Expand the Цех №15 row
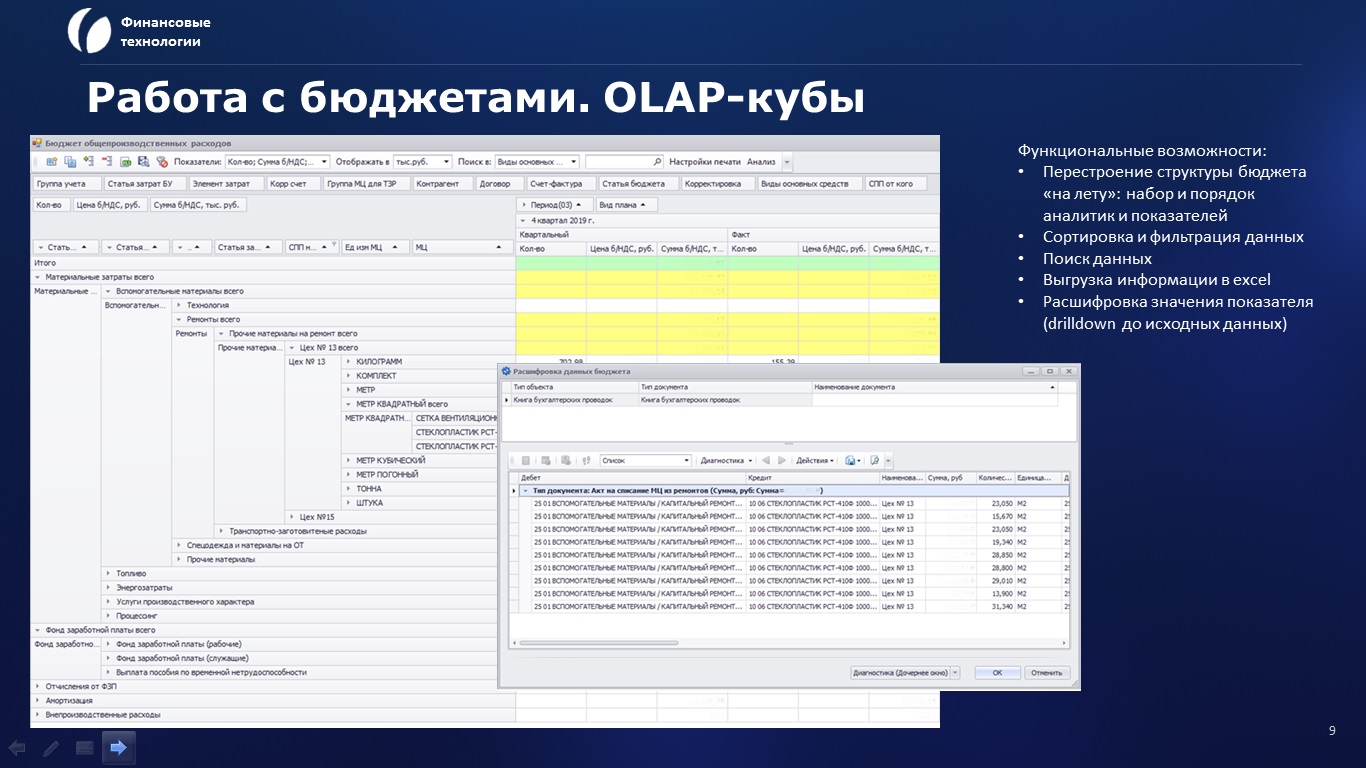This screenshot has width=1366, height=768. click(291, 517)
